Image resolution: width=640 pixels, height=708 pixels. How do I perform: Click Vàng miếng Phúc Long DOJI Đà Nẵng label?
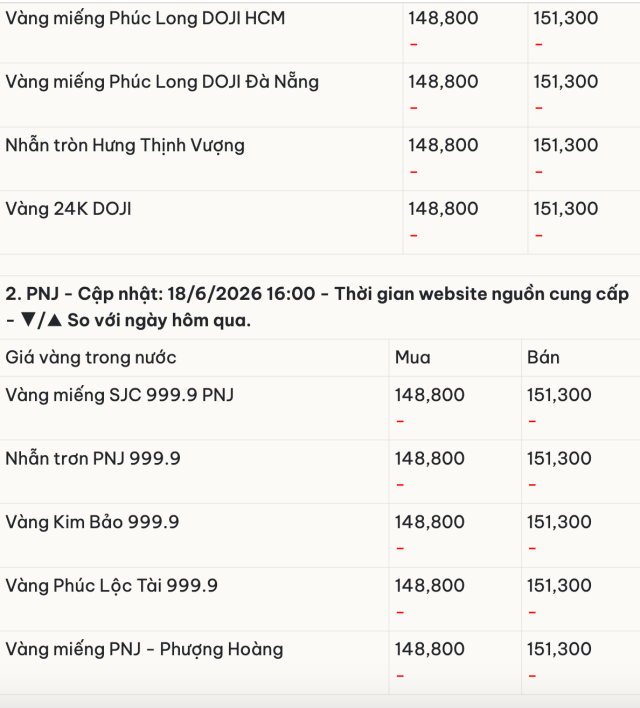(162, 82)
